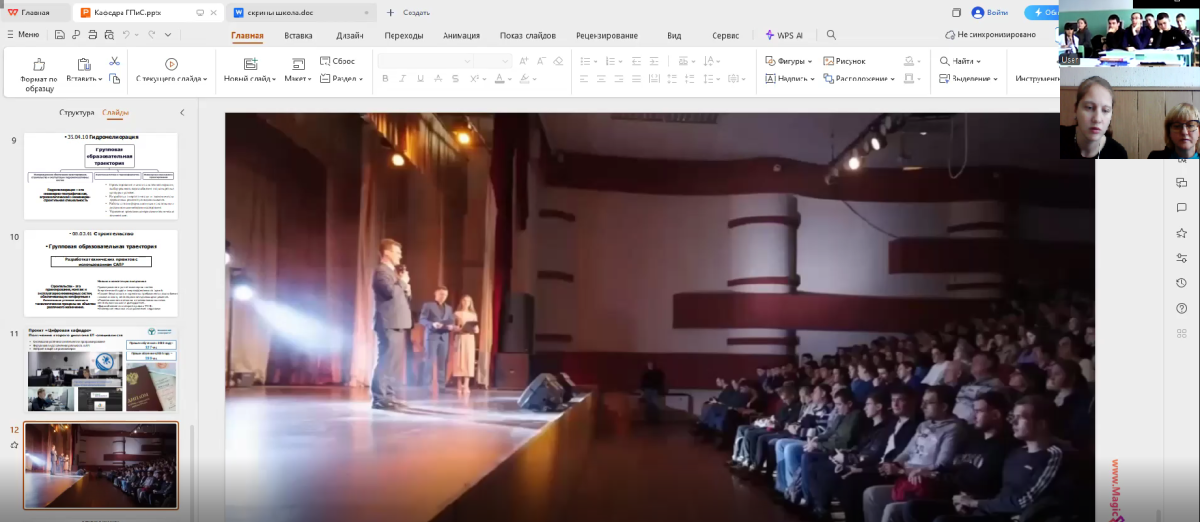
Task: Click the Save icon in quick access toolbar
Action: tap(60, 35)
